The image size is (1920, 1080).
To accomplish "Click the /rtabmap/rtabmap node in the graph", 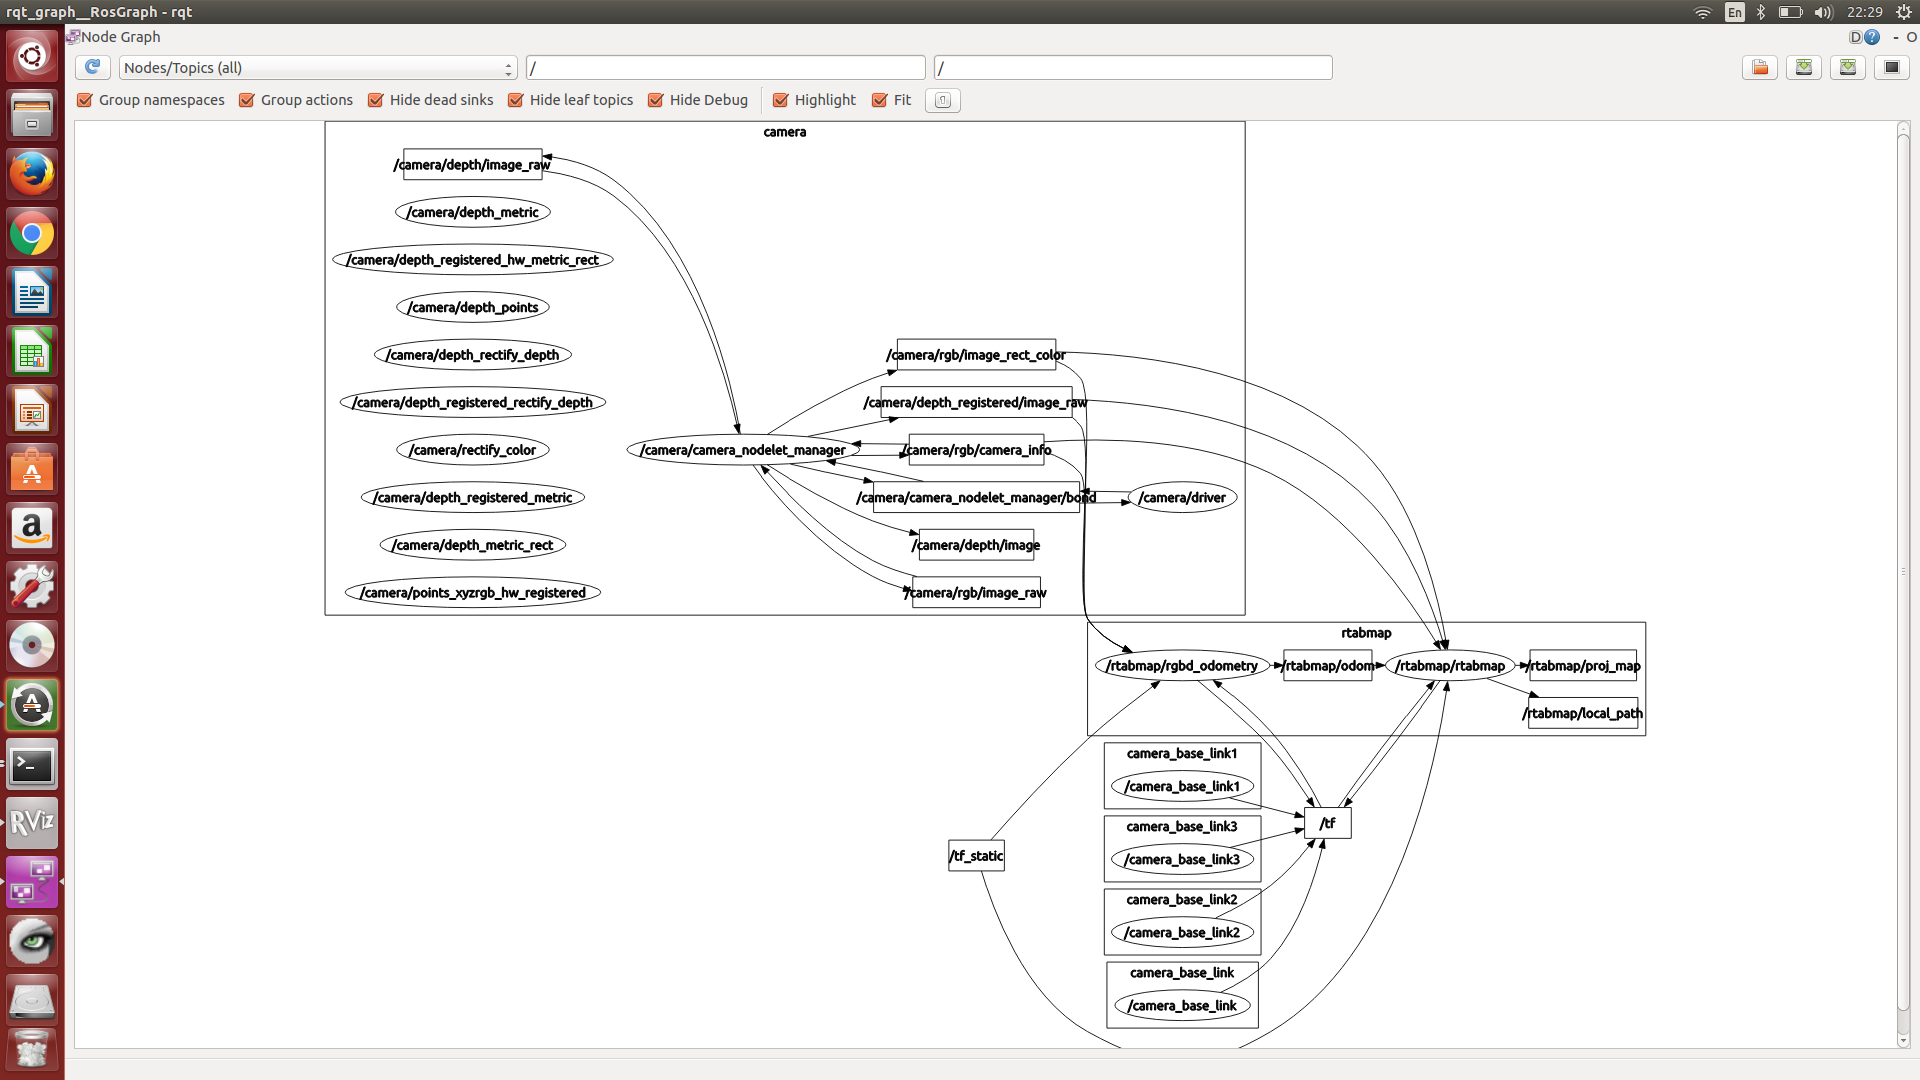I will pyautogui.click(x=1449, y=666).
